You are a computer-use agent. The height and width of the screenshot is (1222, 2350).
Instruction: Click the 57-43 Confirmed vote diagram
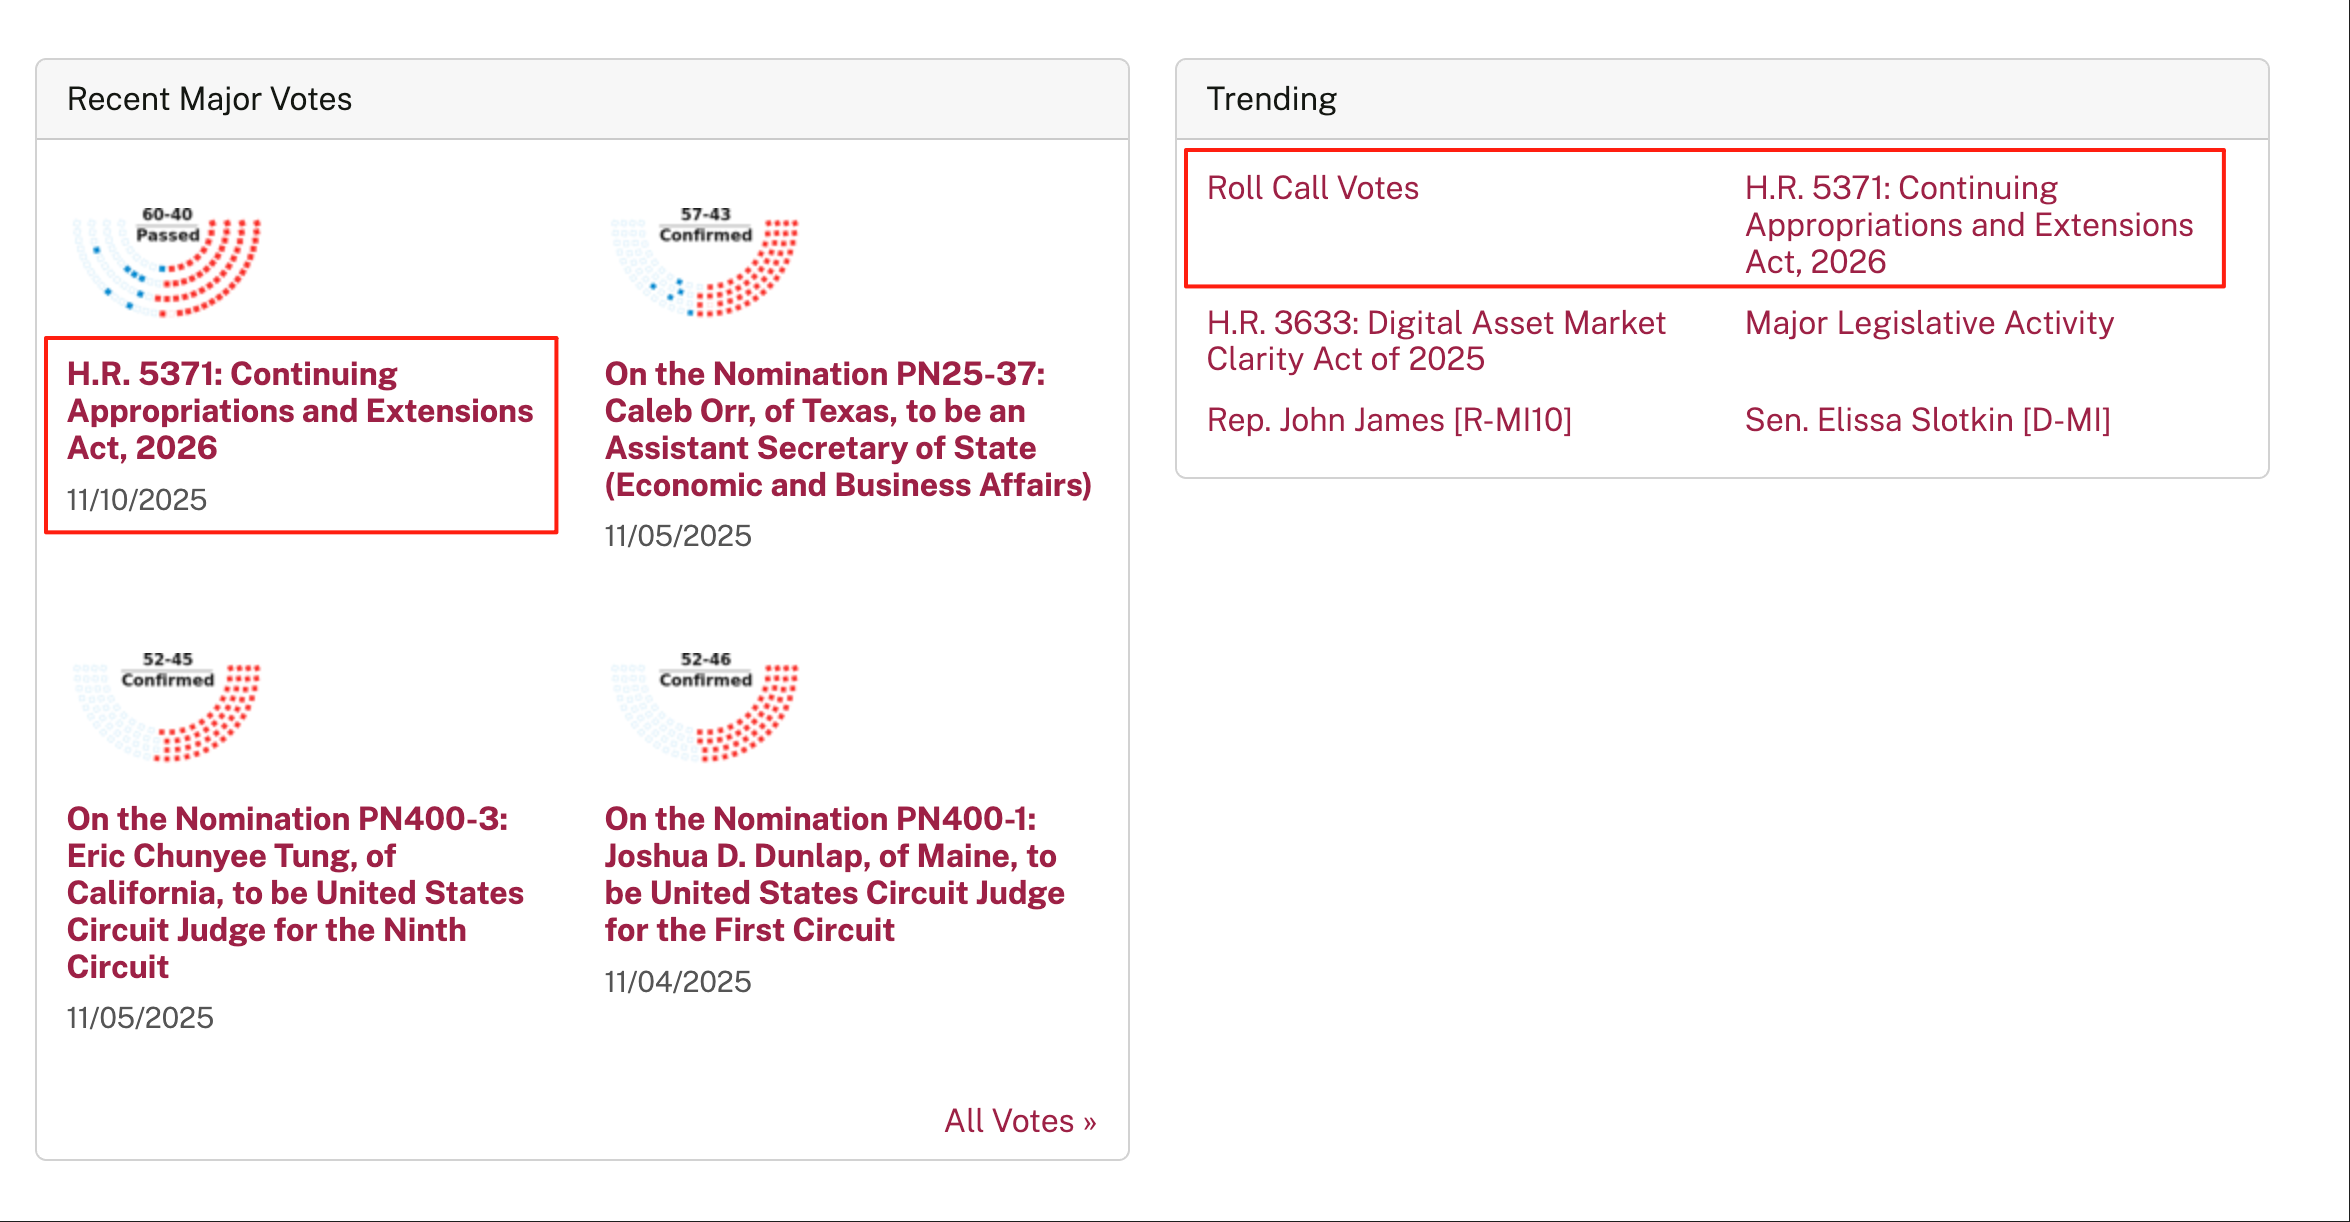[705, 262]
